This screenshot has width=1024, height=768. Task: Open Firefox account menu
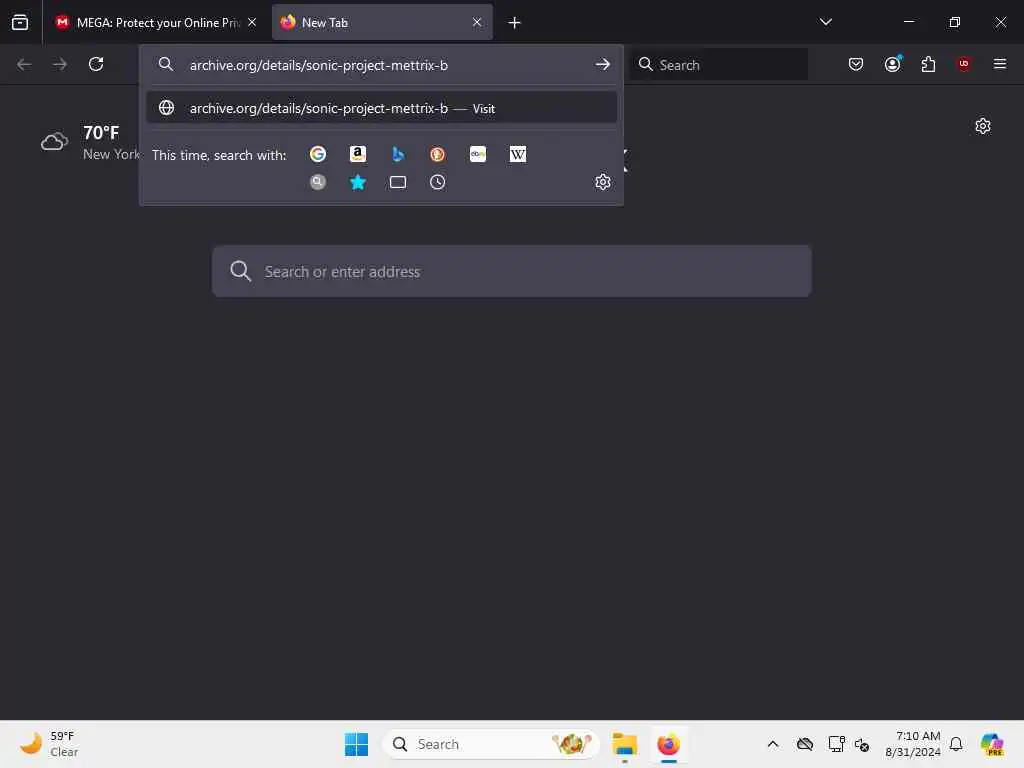pos(893,64)
